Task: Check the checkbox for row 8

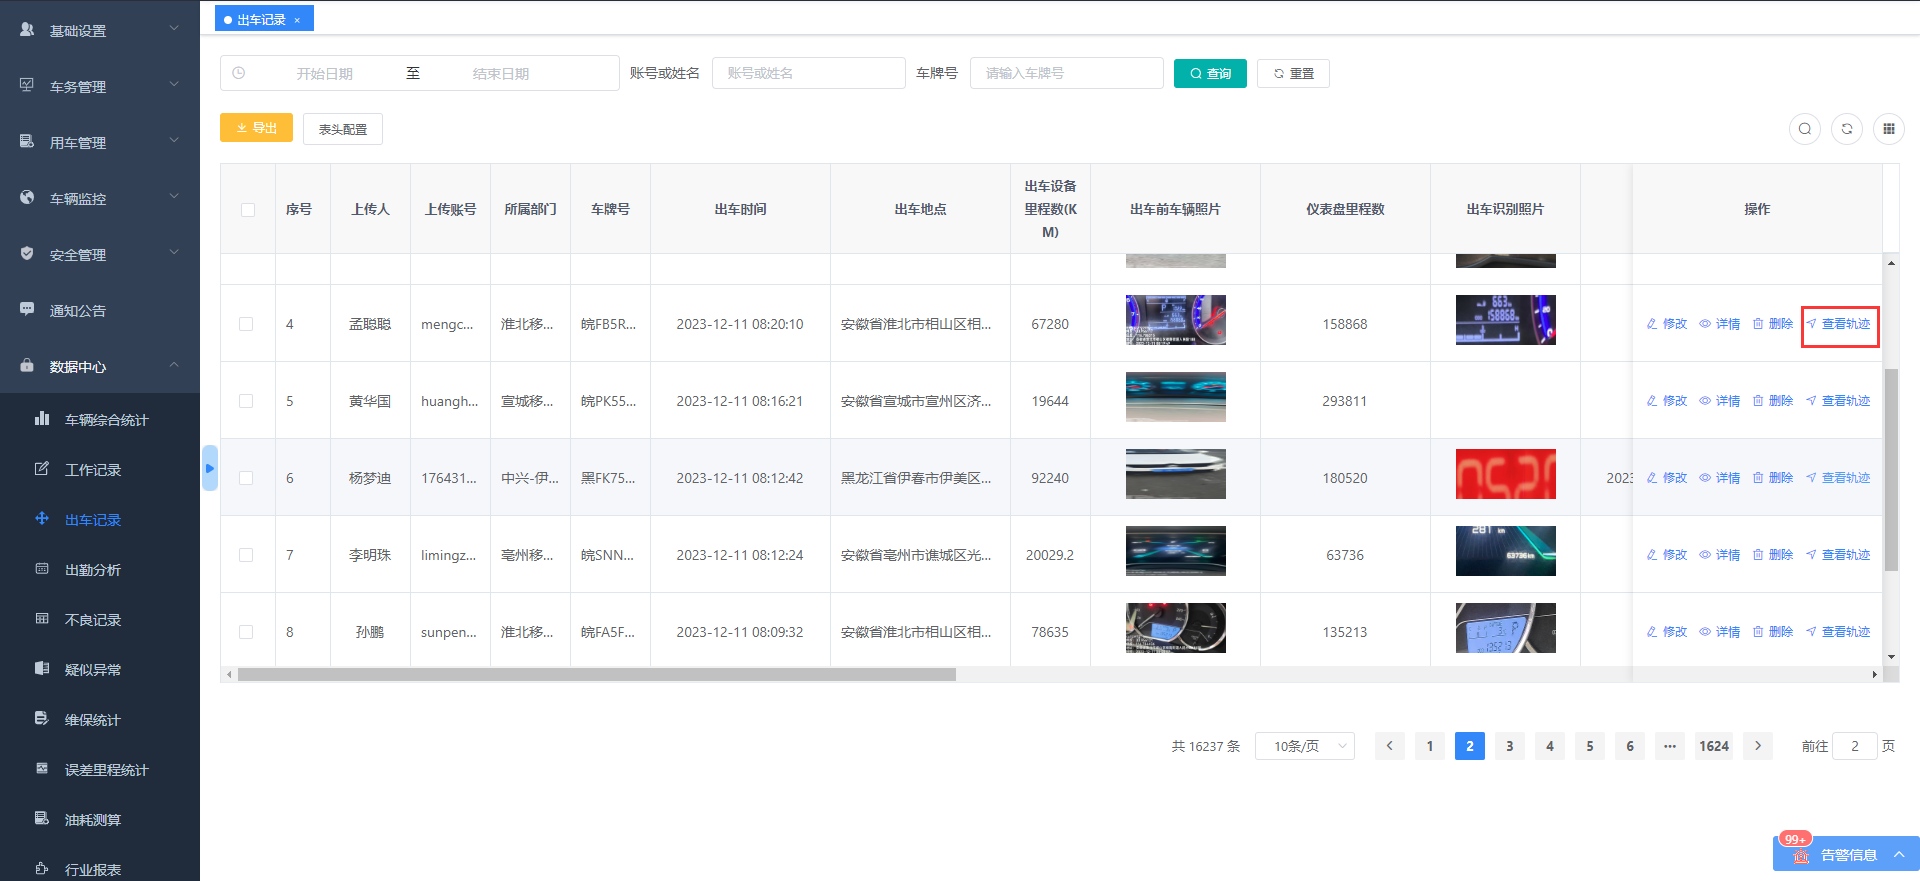Action: pyautogui.click(x=246, y=632)
